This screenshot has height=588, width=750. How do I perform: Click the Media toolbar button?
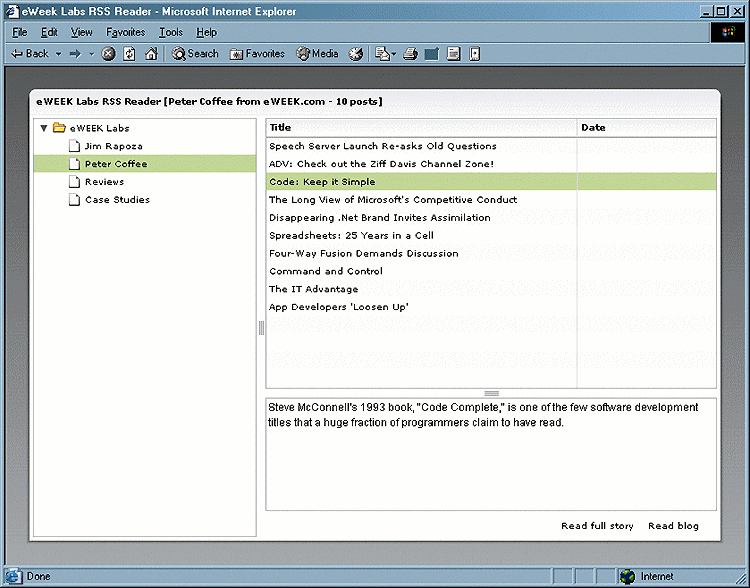tap(317, 54)
